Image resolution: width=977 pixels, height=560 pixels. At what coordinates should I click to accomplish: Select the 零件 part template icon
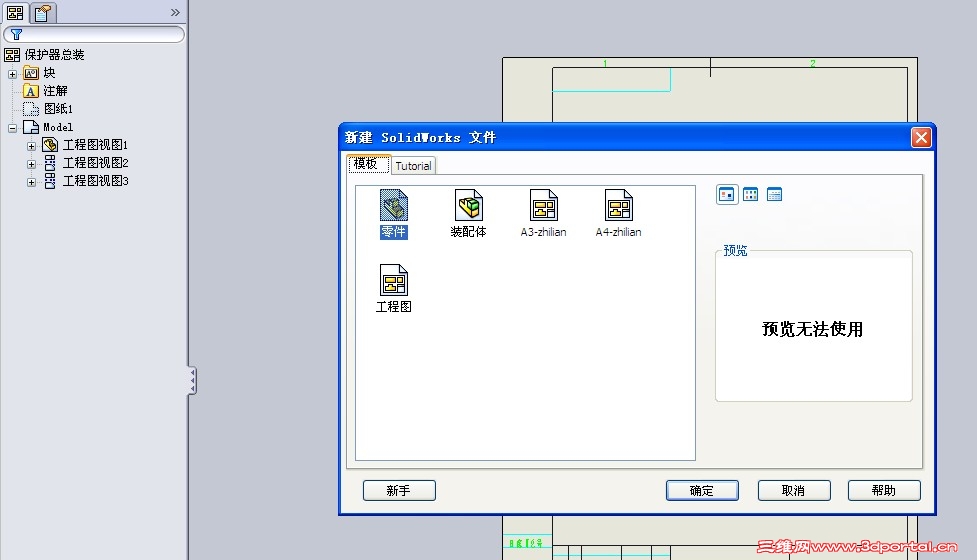click(x=394, y=206)
